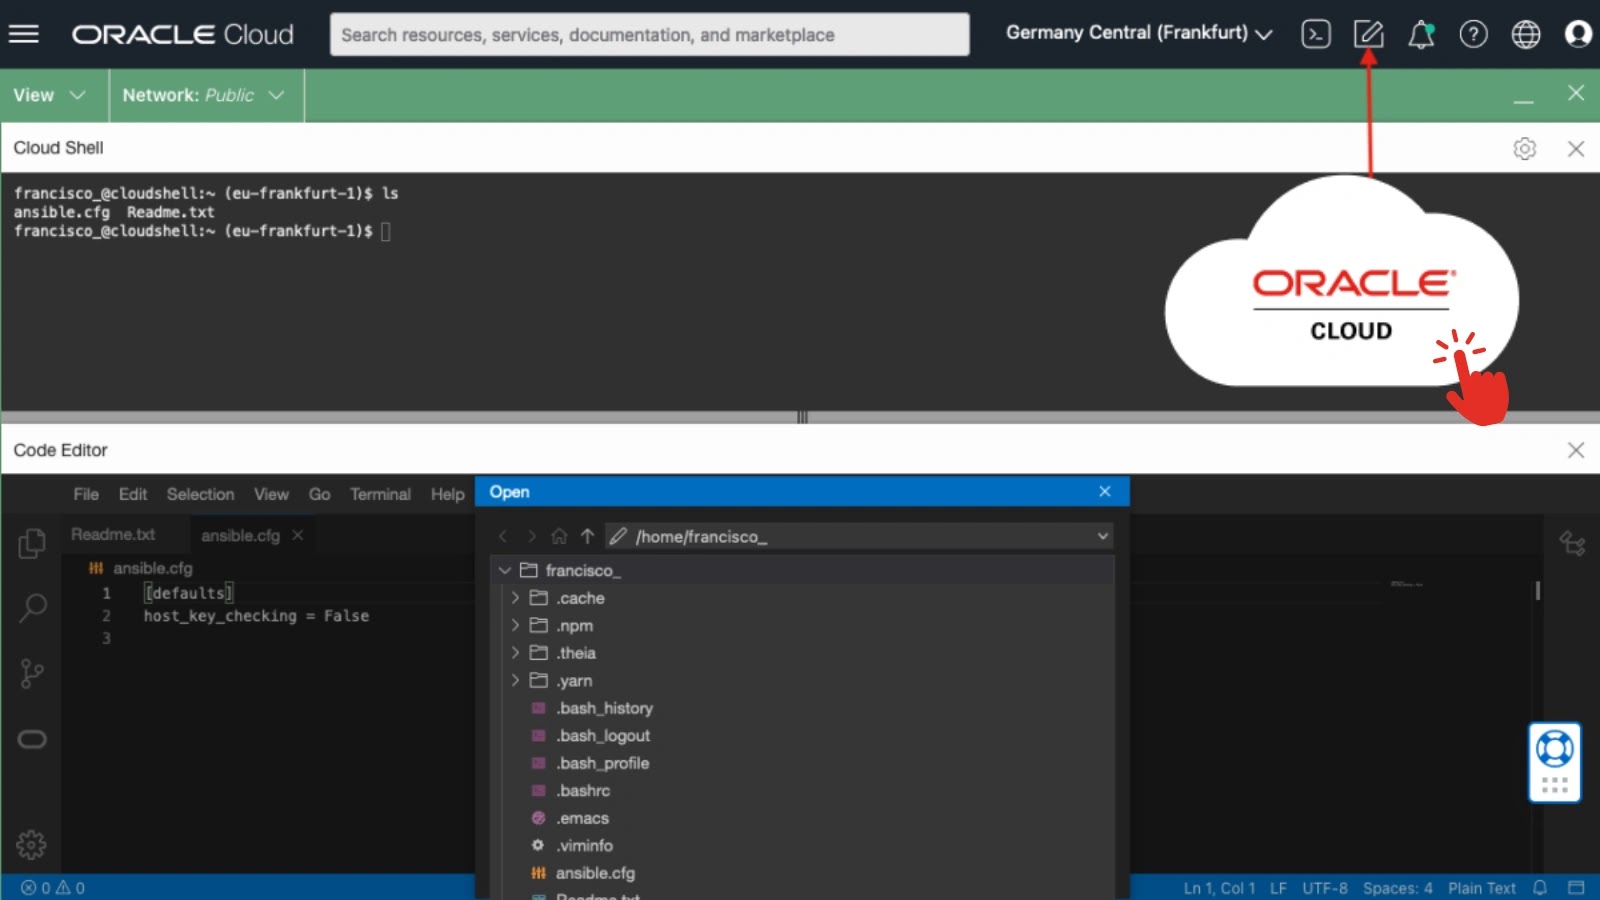Select UTF-8 encoding in the status bar

click(x=1324, y=887)
